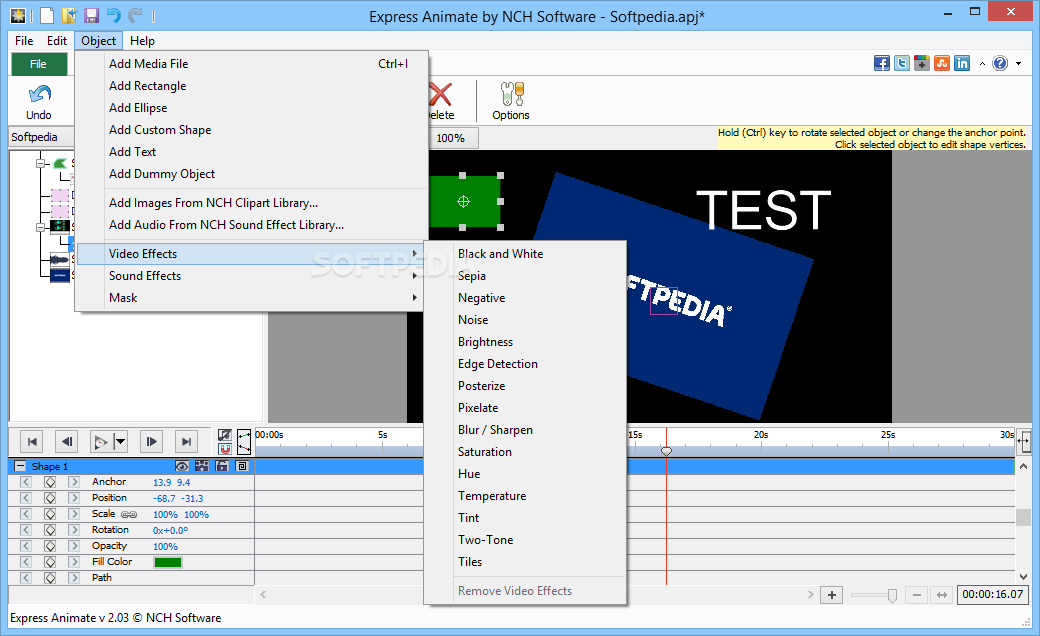Go to previous Scale keyframe arrow
This screenshot has height=636, width=1040.
(x=25, y=514)
